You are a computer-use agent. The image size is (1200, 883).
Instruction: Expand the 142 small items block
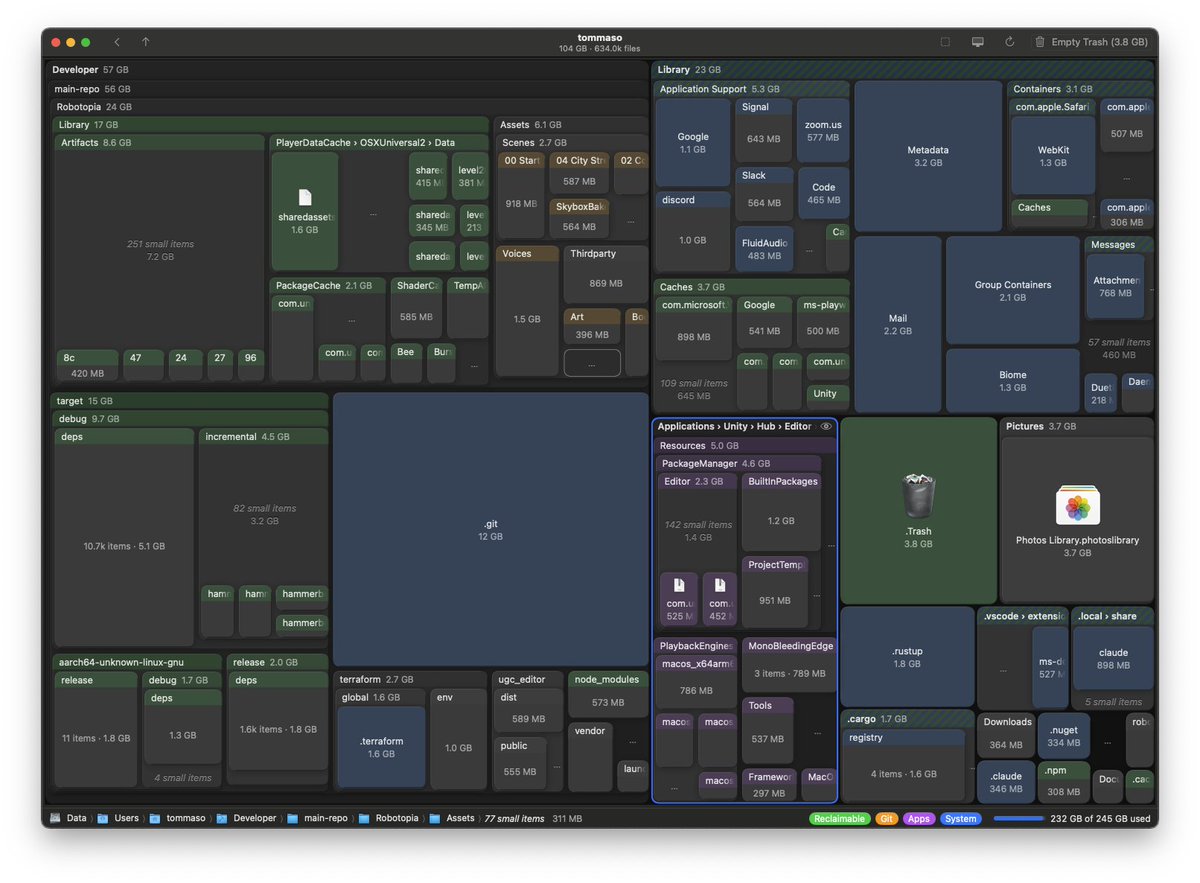698,531
